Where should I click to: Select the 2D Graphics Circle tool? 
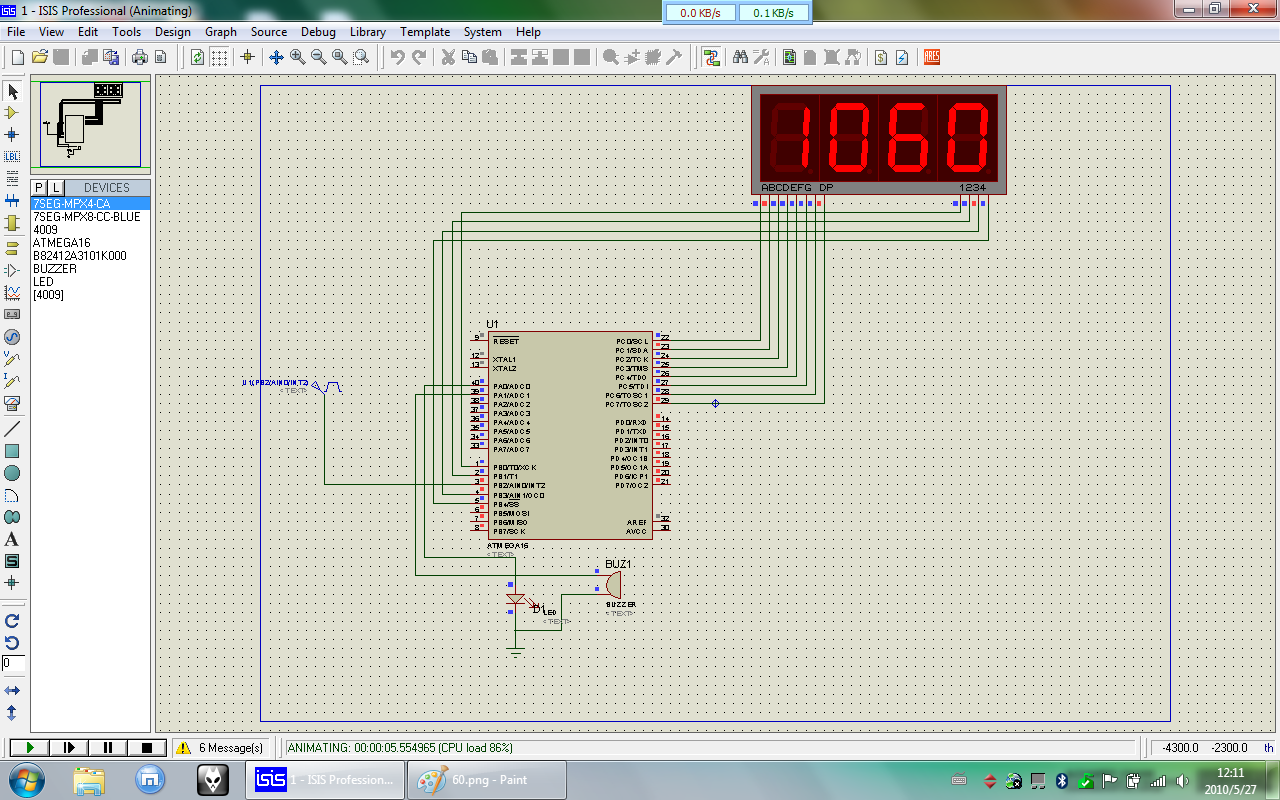pos(12,473)
